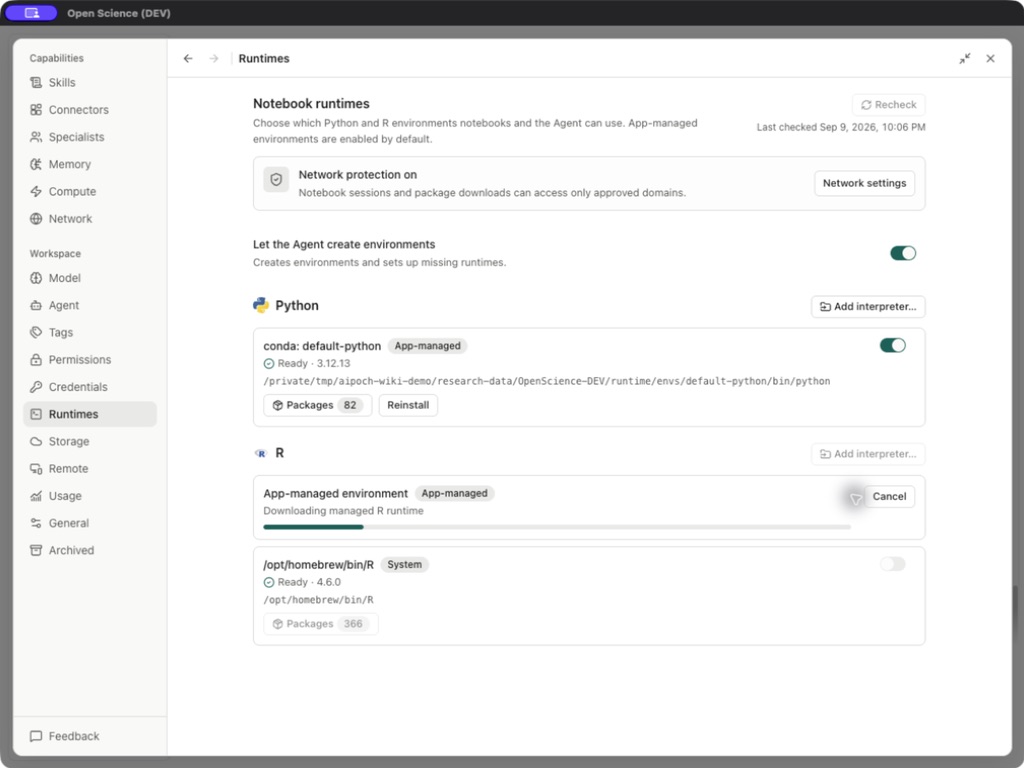Click Downloading managed R runtime text
Image resolution: width=1024 pixels, height=768 pixels.
click(344, 511)
